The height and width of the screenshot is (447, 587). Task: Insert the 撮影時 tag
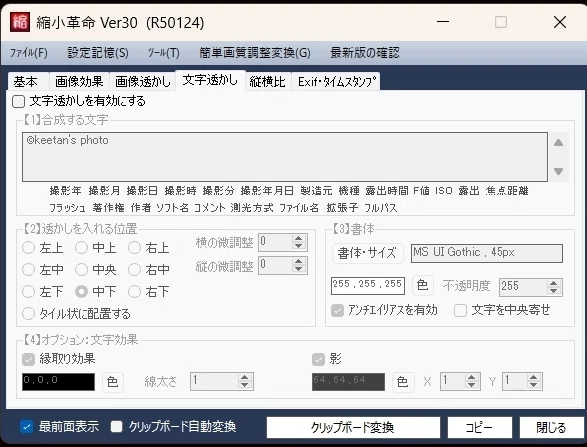180,191
